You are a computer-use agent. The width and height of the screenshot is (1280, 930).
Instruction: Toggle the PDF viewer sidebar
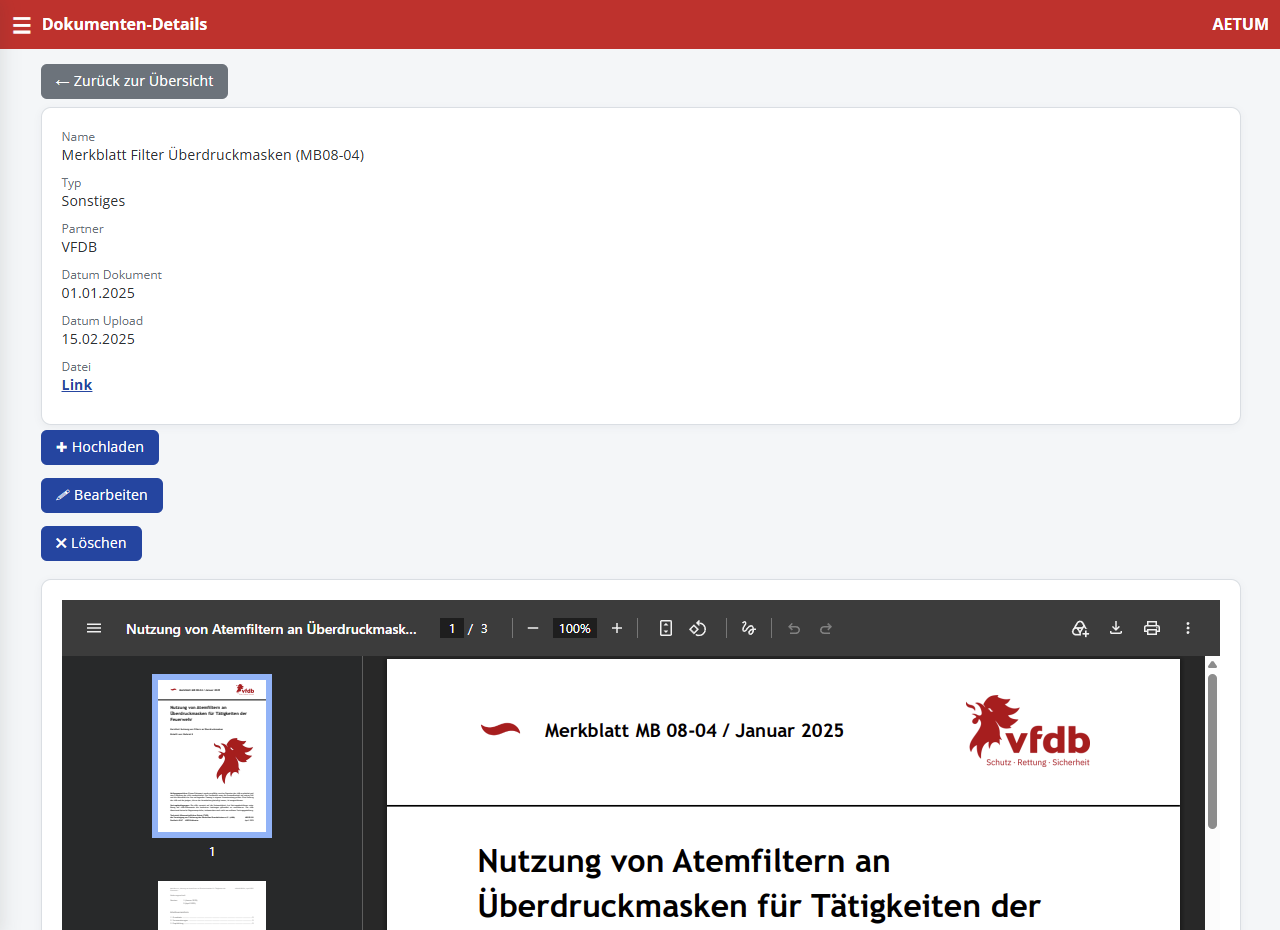[94, 628]
